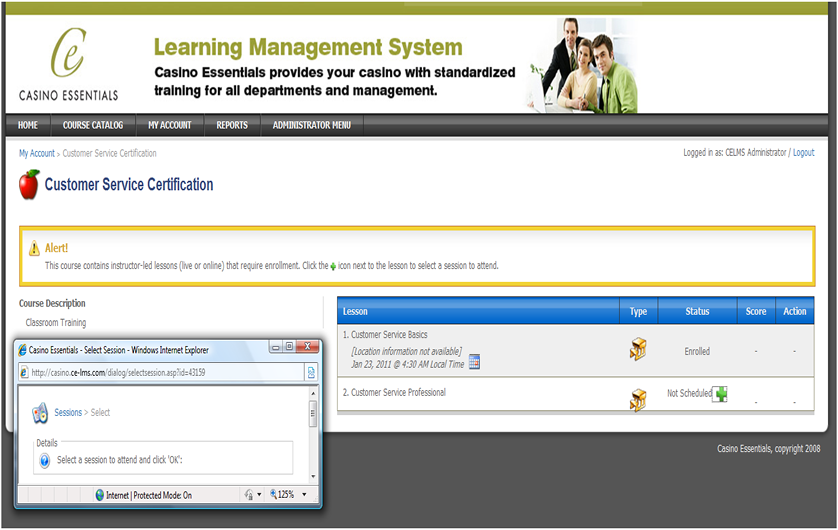838x530 pixels.
Task: Close the Select Session popup window
Action: click(x=307, y=347)
